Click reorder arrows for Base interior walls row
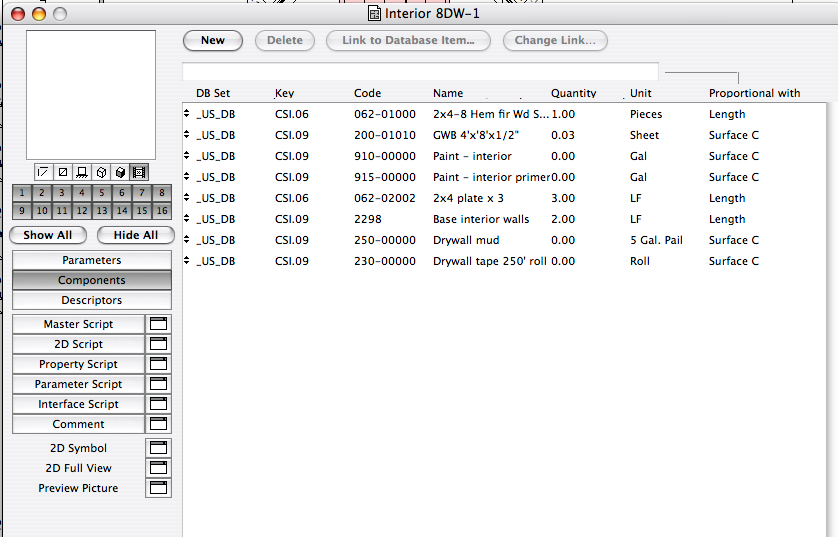 [187, 218]
